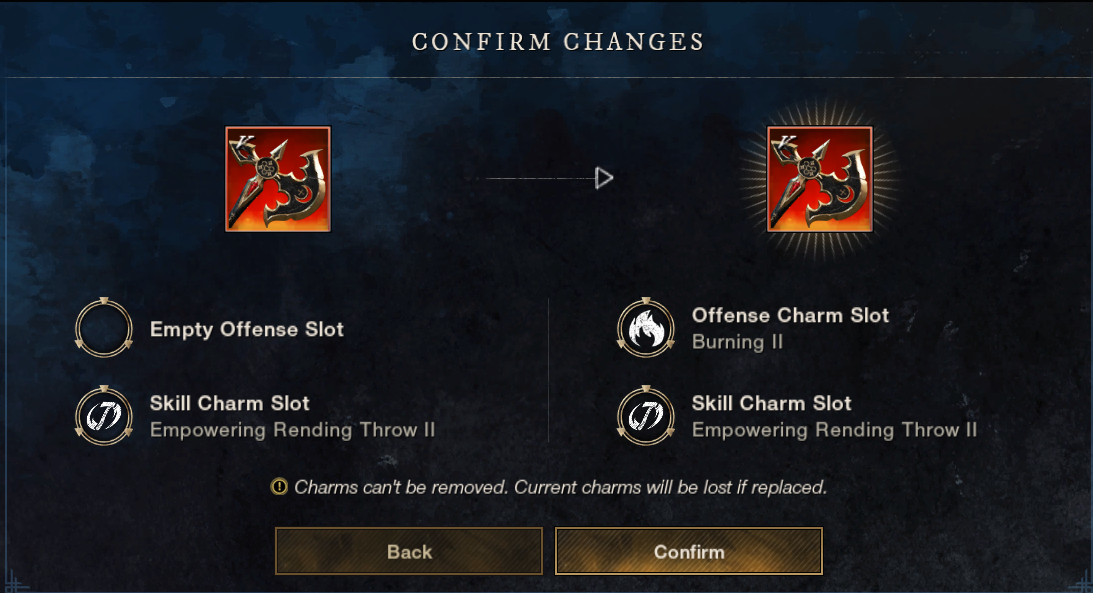This screenshot has width=1093, height=593.
Task: Select the empty offense slot circle
Action: point(104,328)
